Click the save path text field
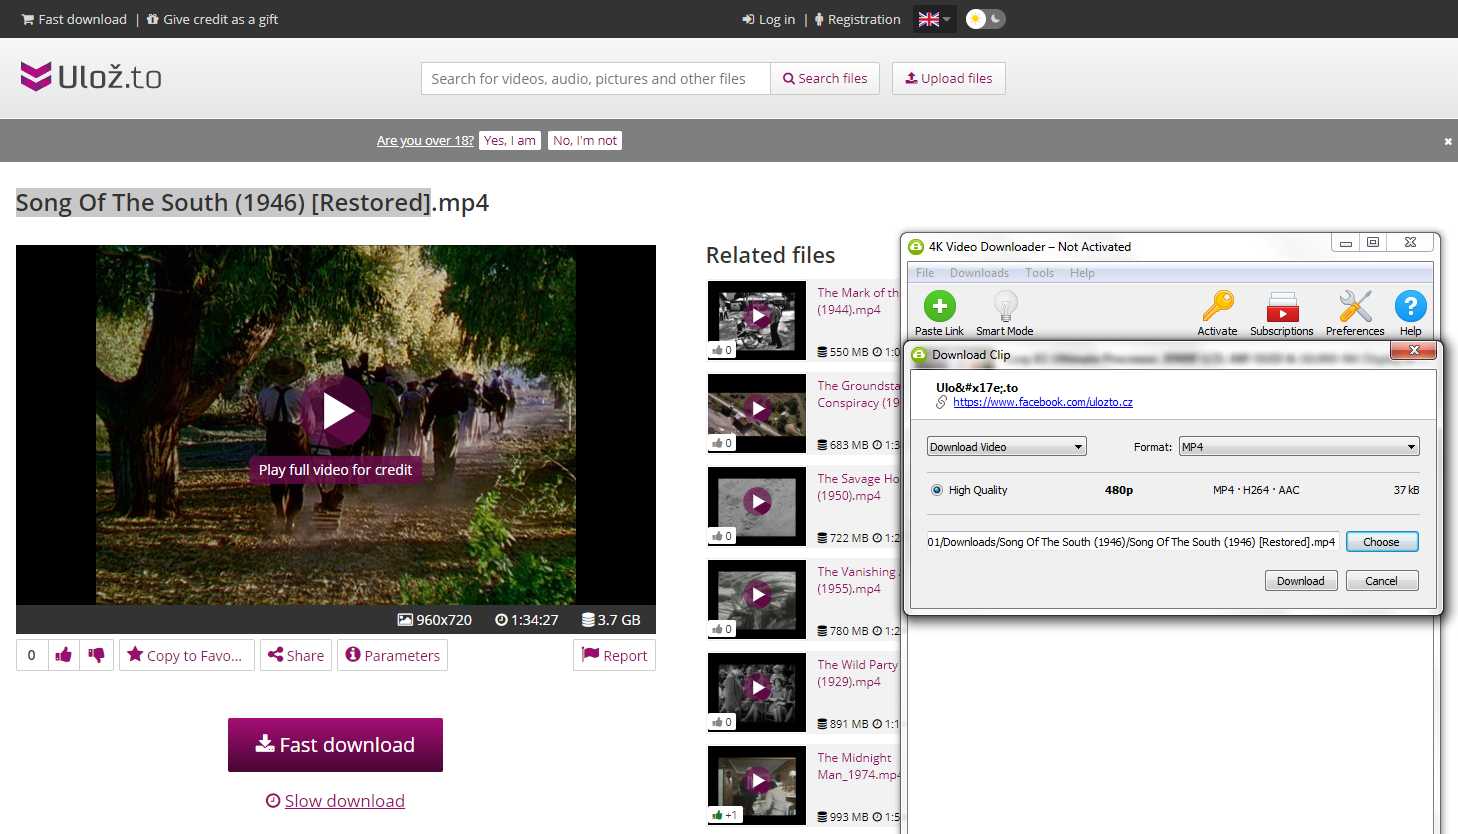1458x834 pixels. 1133,542
